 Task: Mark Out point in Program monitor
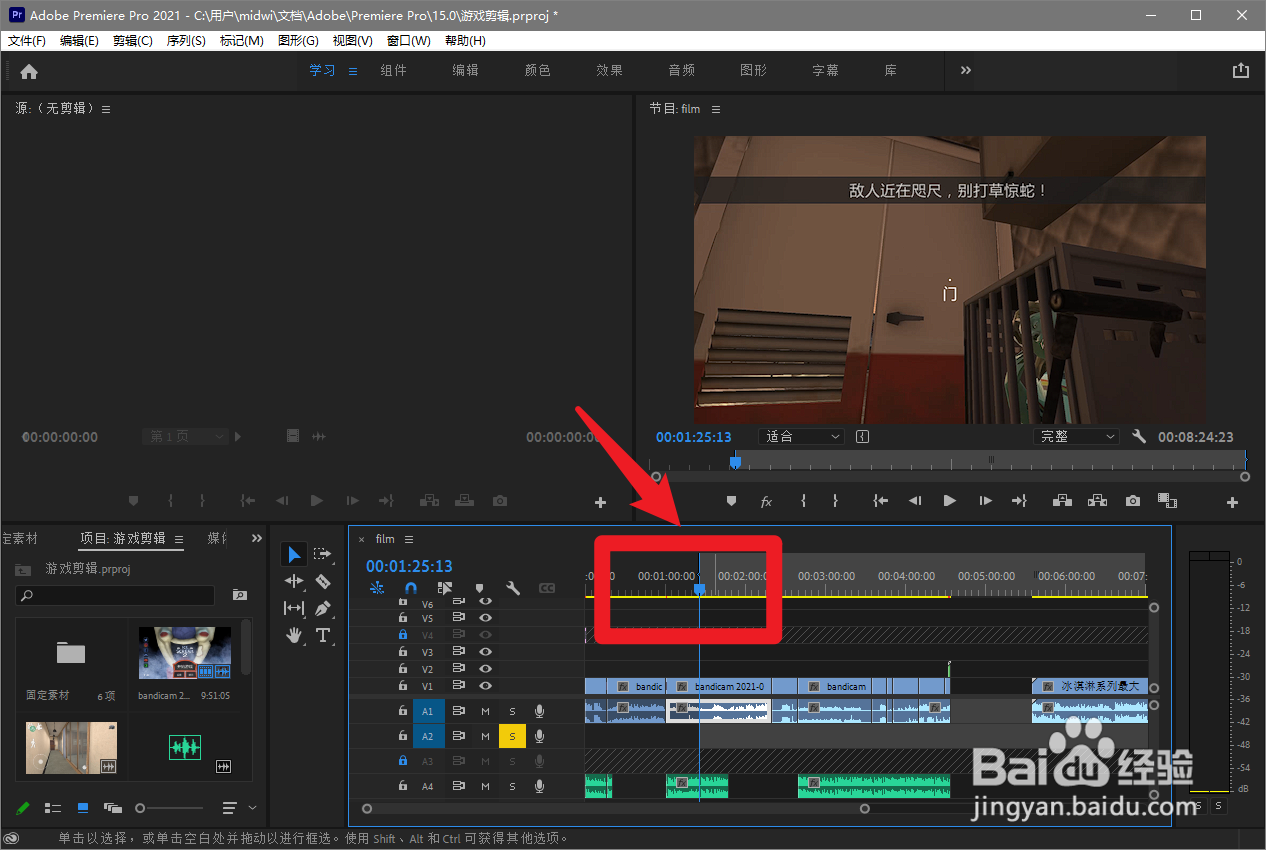coord(835,501)
